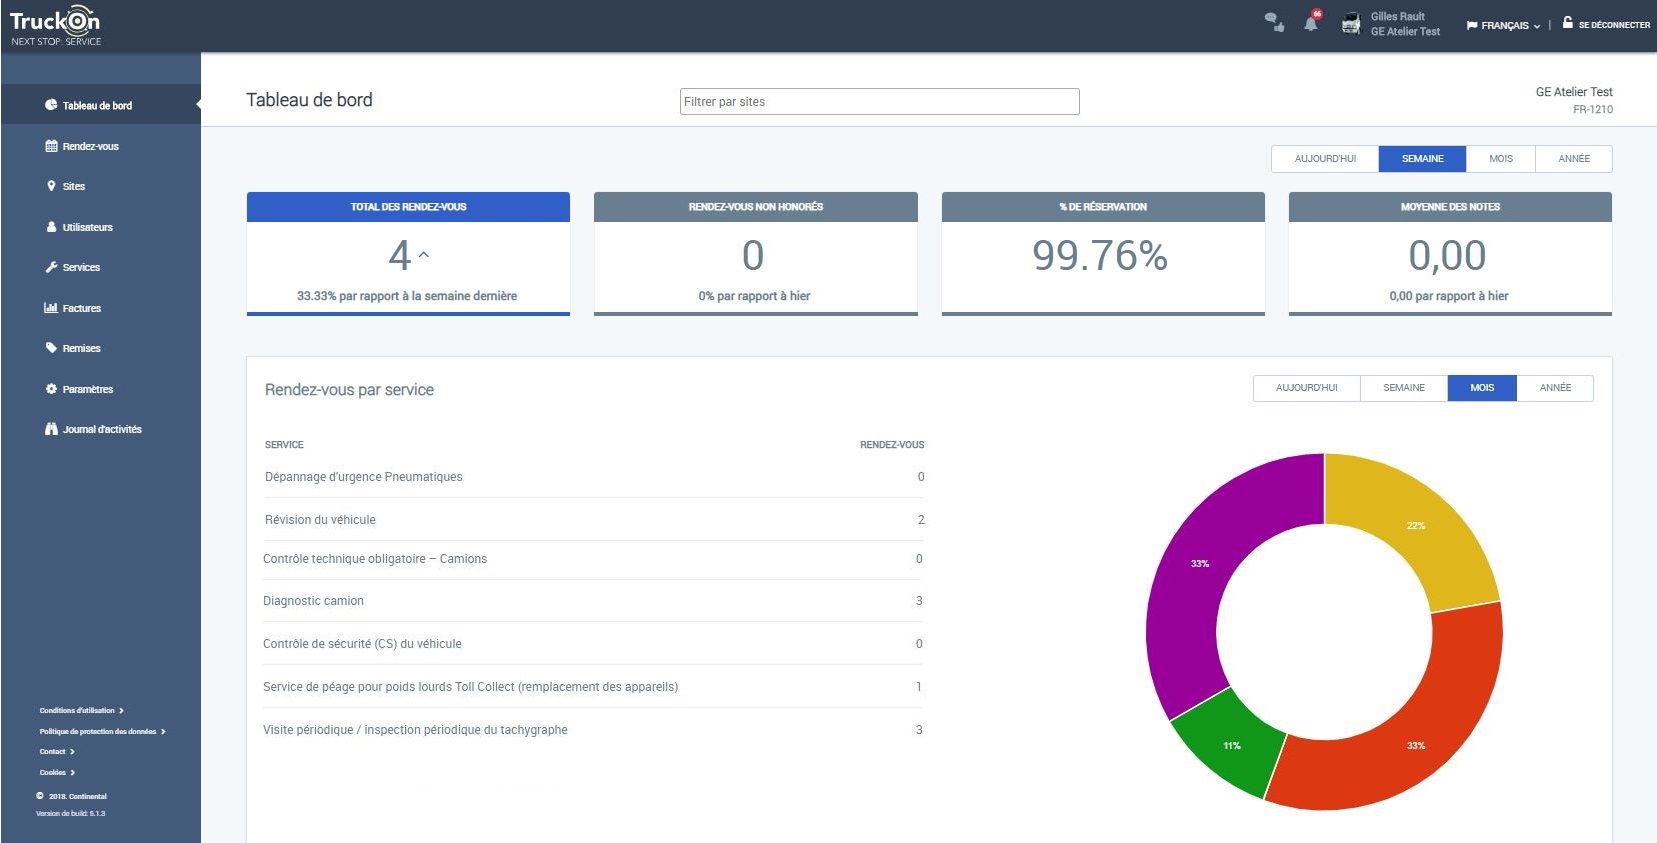Click the Filtrer par sites field
This screenshot has height=843, width=1657.
coord(880,101)
